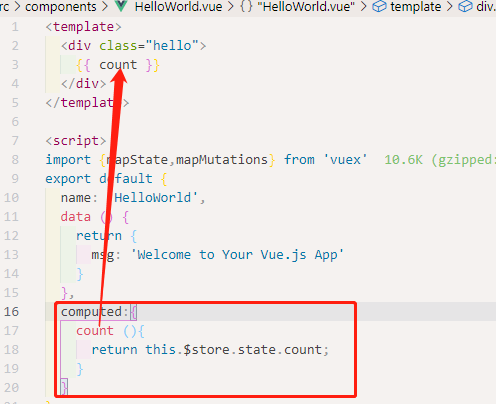496x404 pixels.
Task: Click the class="hello" attribute text
Action: pos(149,46)
